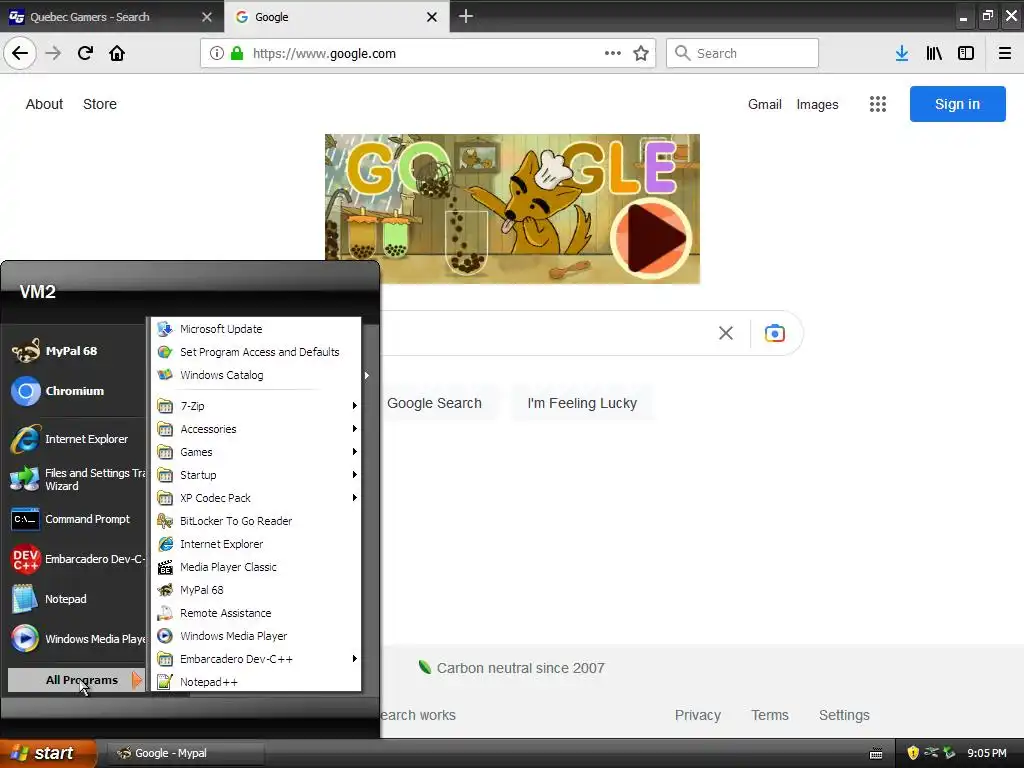Open the Images link
This screenshot has width=1024, height=768.
[817, 104]
